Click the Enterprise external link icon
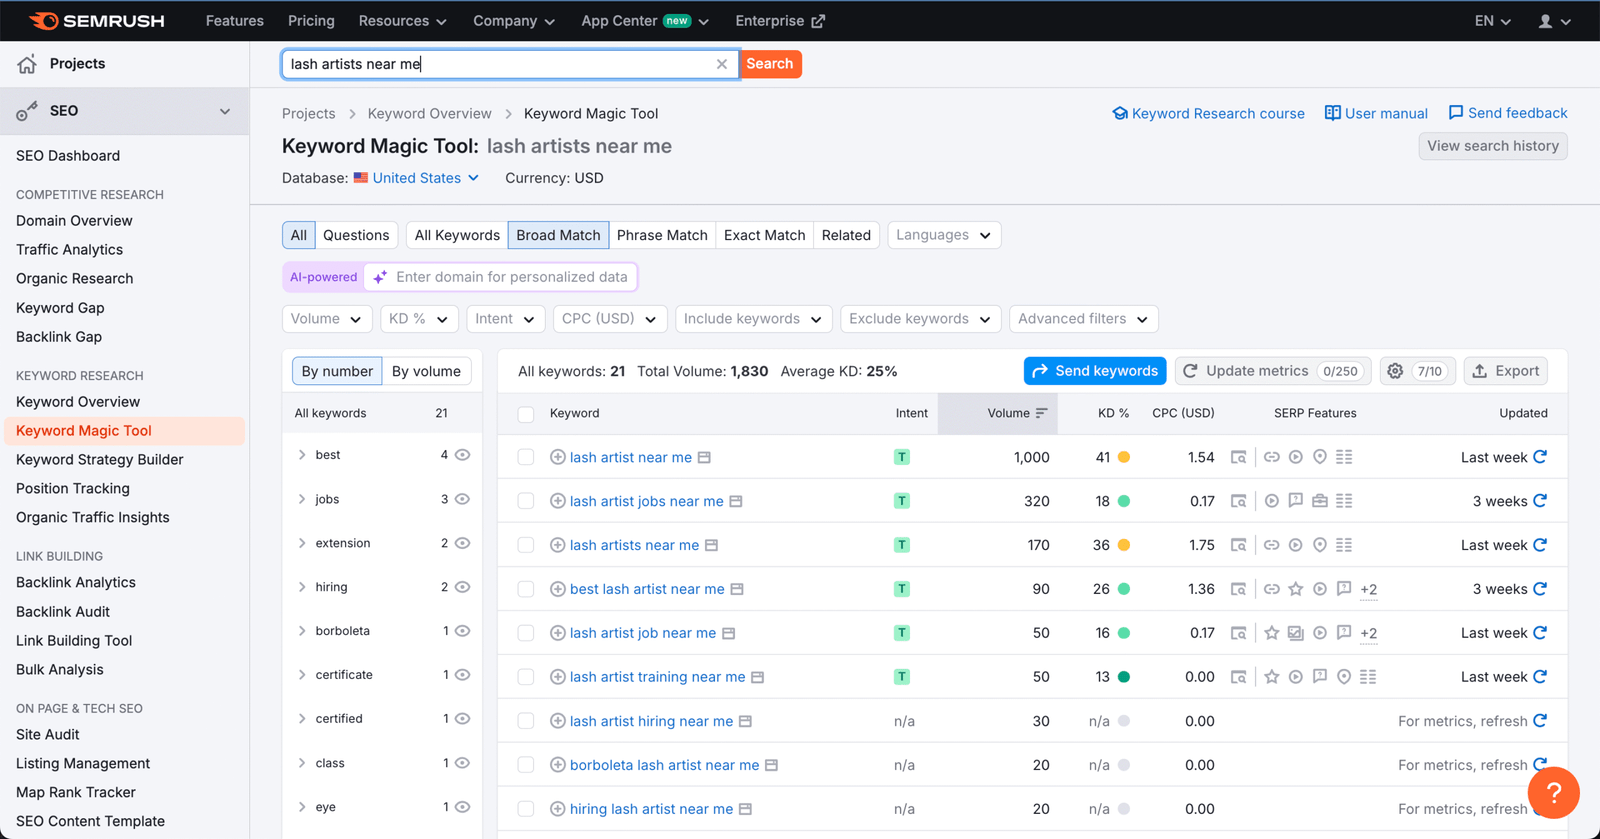 [818, 21]
